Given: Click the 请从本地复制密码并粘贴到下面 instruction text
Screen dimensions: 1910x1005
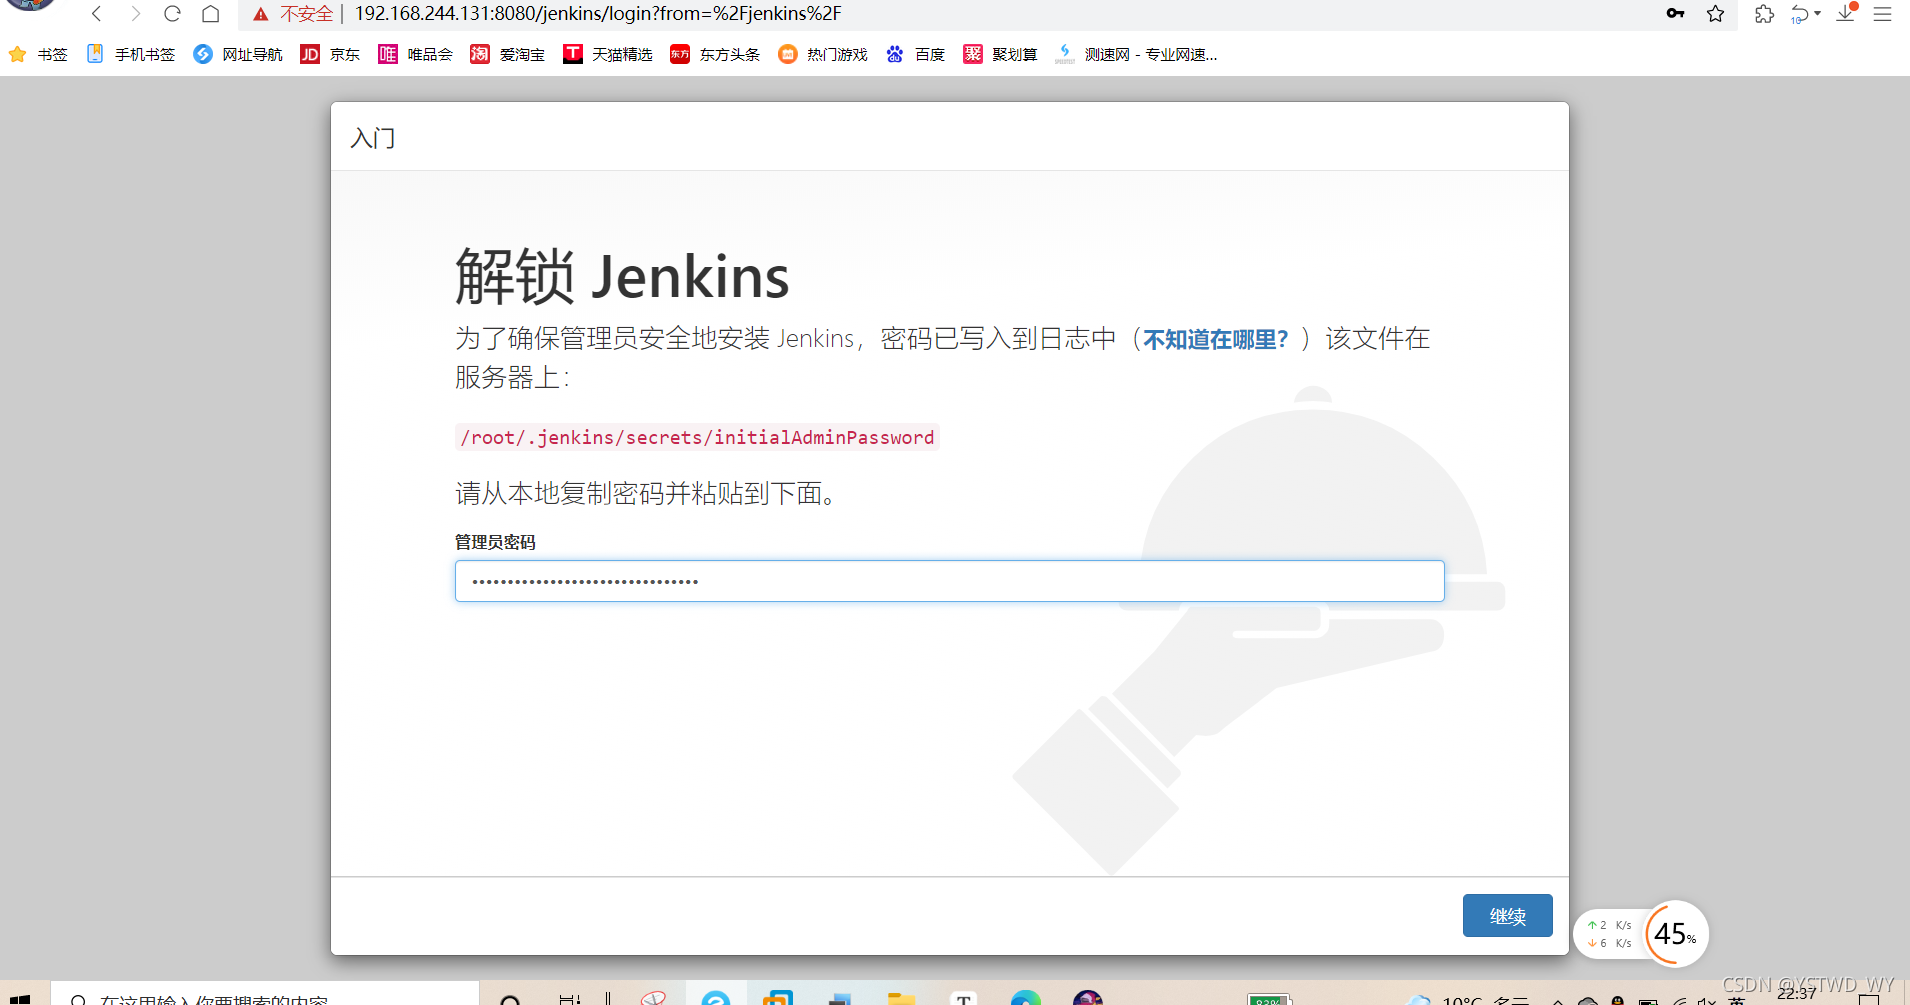Looking at the screenshot, I should pyautogui.click(x=646, y=493).
